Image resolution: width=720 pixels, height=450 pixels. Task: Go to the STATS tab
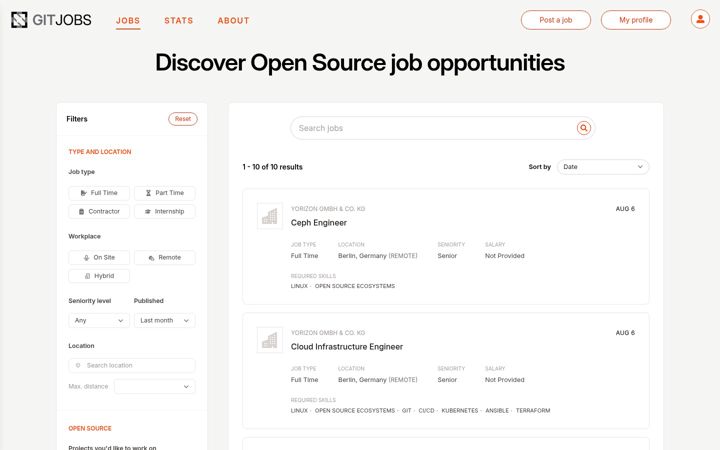tap(179, 21)
